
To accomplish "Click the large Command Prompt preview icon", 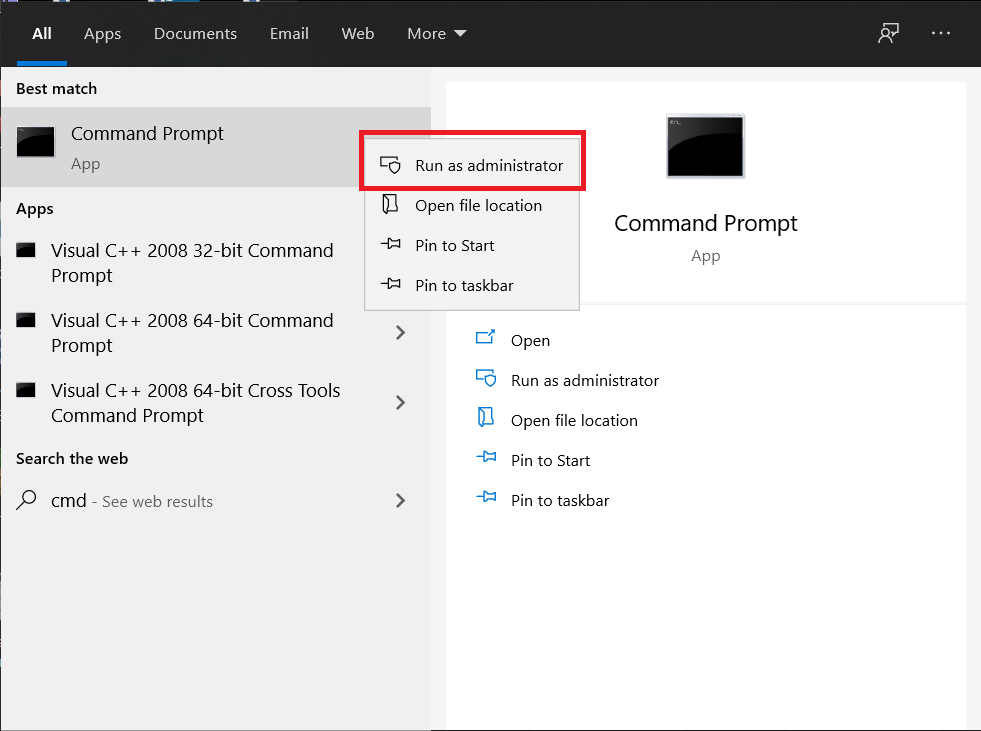I will click(x=705, y=146).
